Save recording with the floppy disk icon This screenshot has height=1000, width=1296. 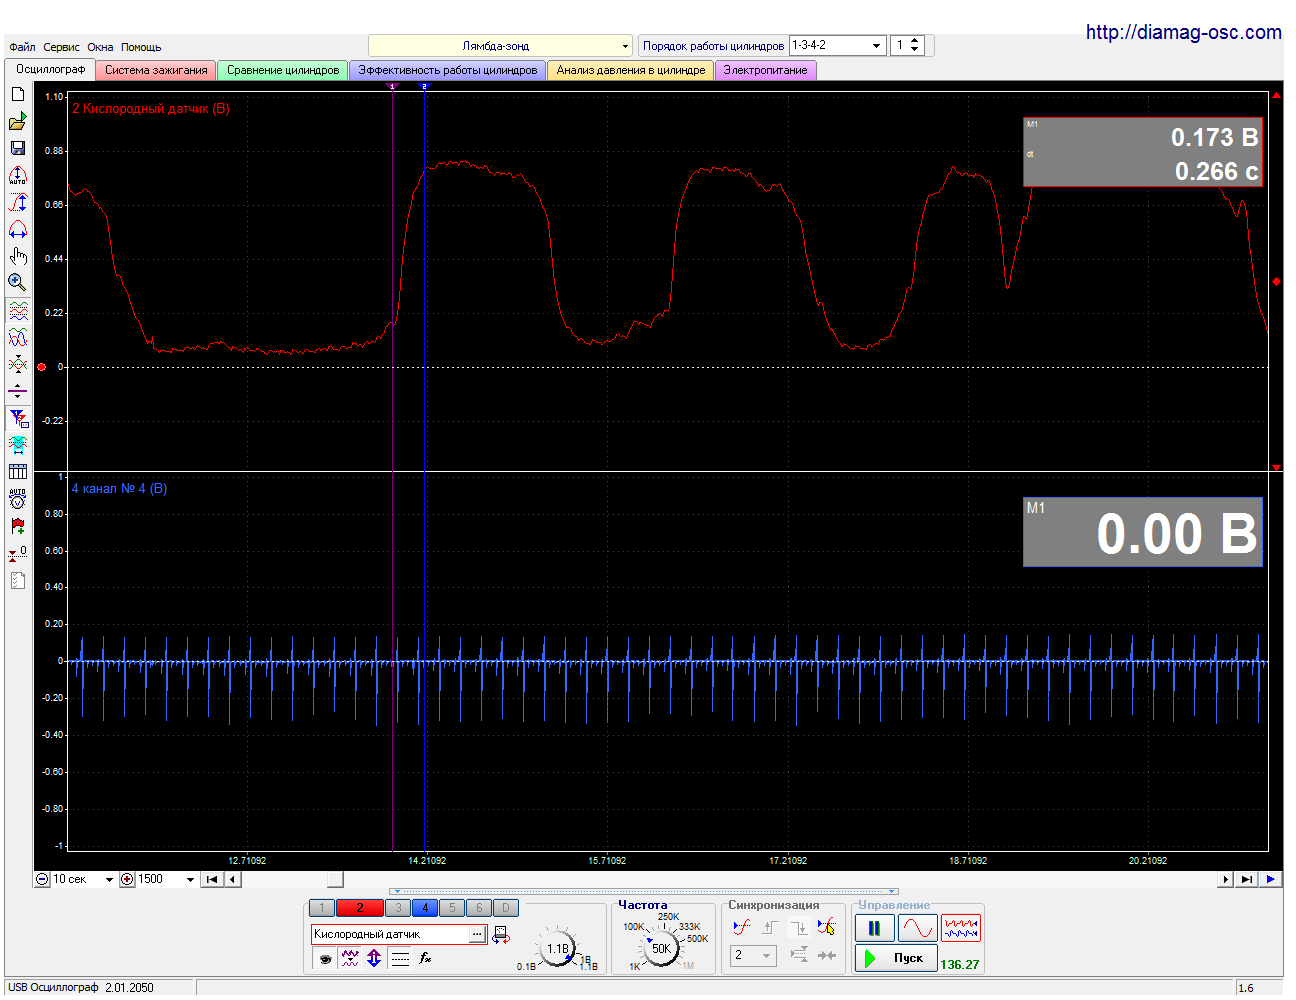pyautogui.click(x=18, y=148)
